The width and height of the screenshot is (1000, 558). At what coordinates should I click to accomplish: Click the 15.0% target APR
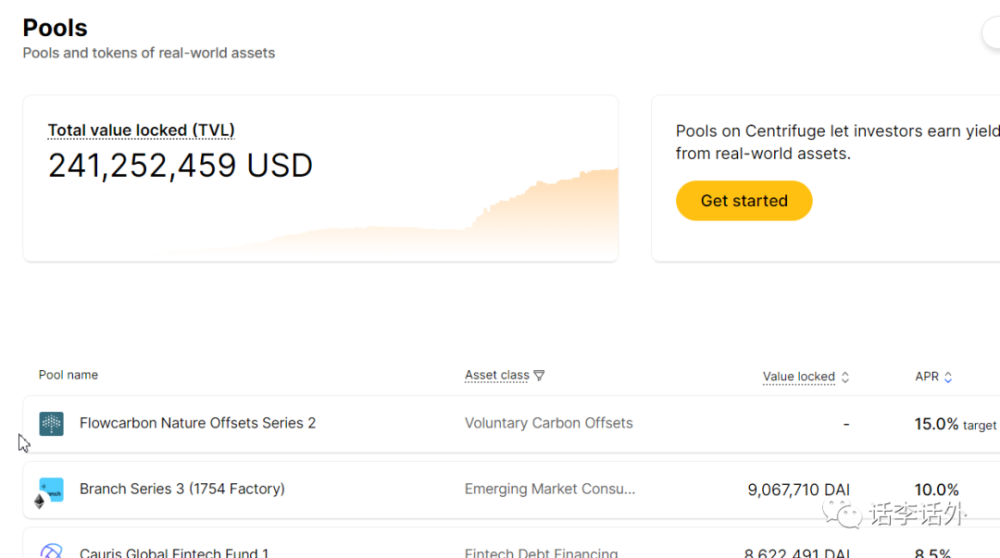(x=955, y=424)
